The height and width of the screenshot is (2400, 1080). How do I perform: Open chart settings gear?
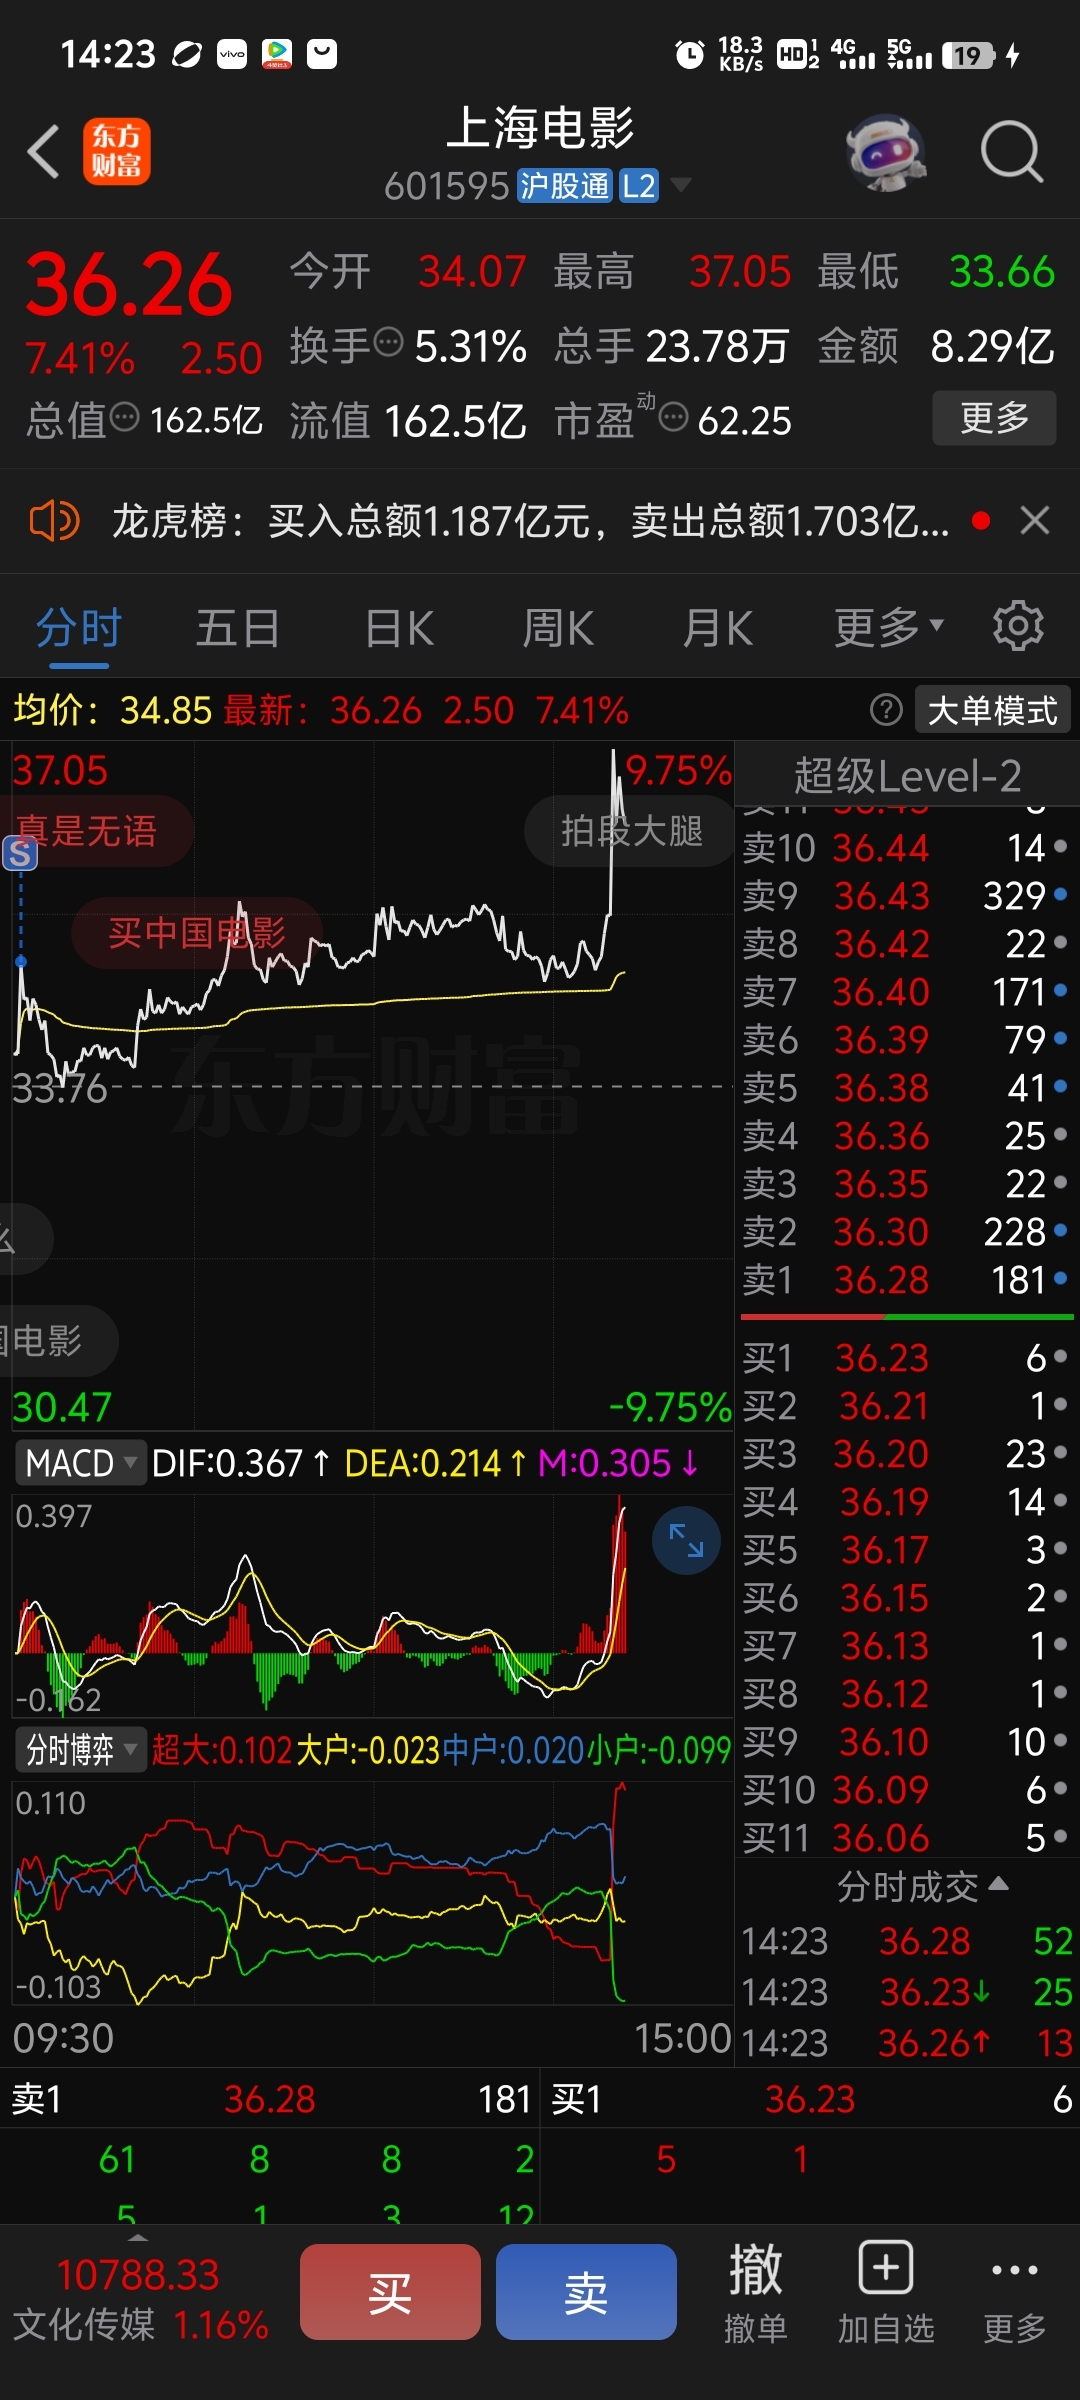coord(1018,626)
